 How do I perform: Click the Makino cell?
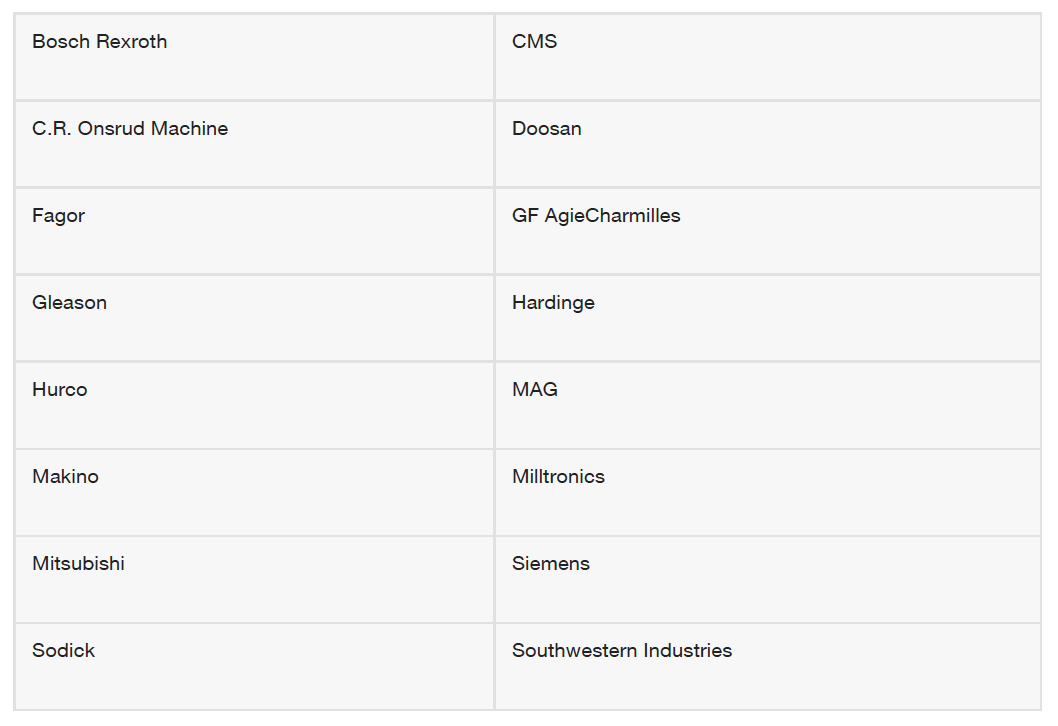(x=254, y=493)
